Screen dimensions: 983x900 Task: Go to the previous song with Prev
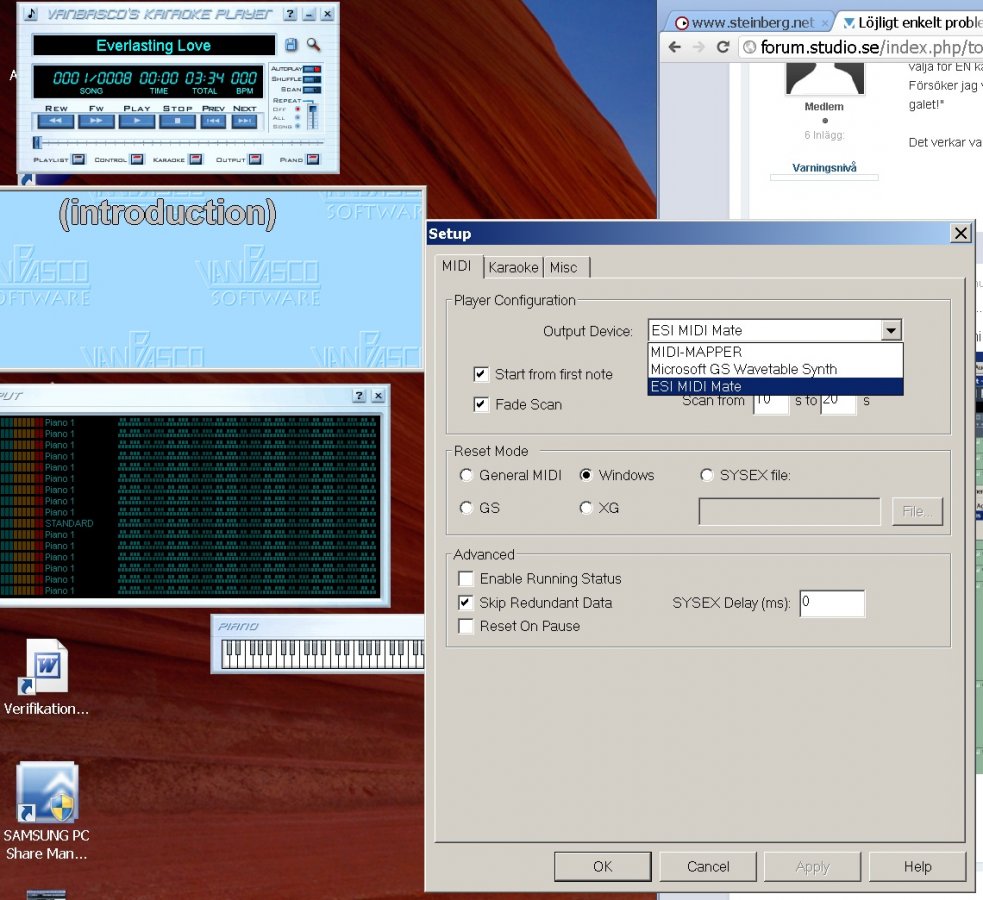pyautogui.click(x=213, y=121)
